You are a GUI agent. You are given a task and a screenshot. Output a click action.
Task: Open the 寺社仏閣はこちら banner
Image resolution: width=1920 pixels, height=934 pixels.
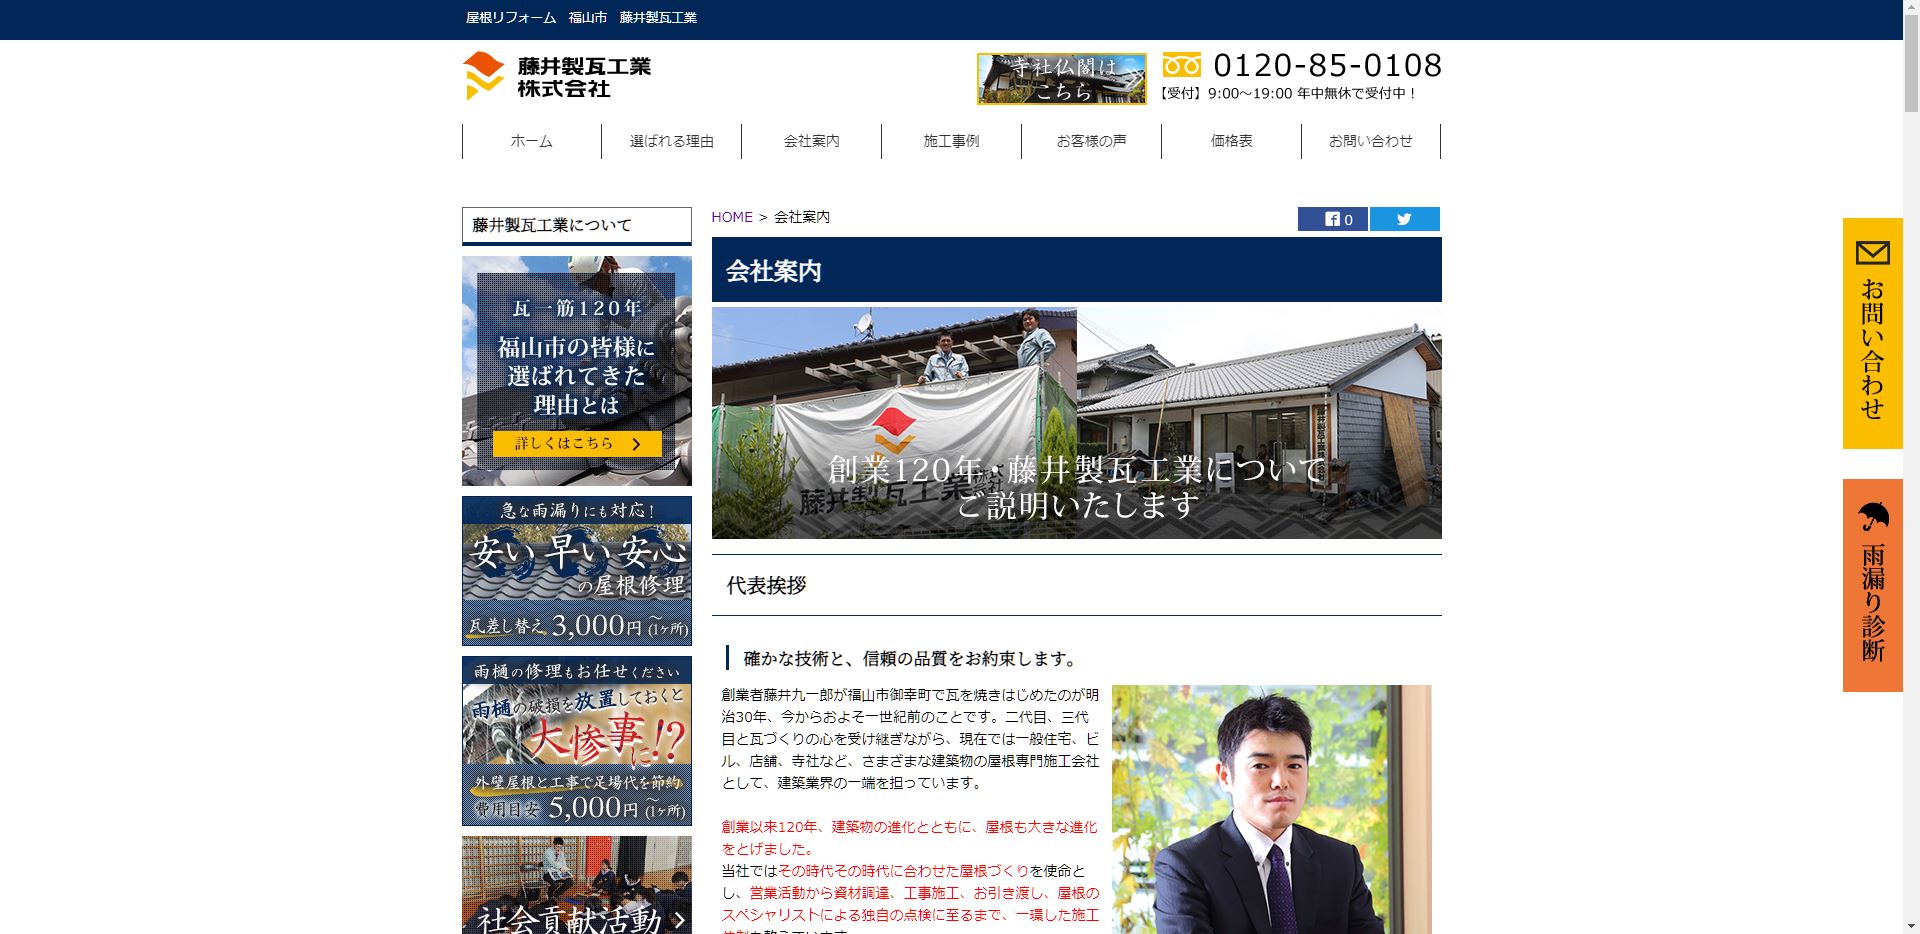point(1061,79)
